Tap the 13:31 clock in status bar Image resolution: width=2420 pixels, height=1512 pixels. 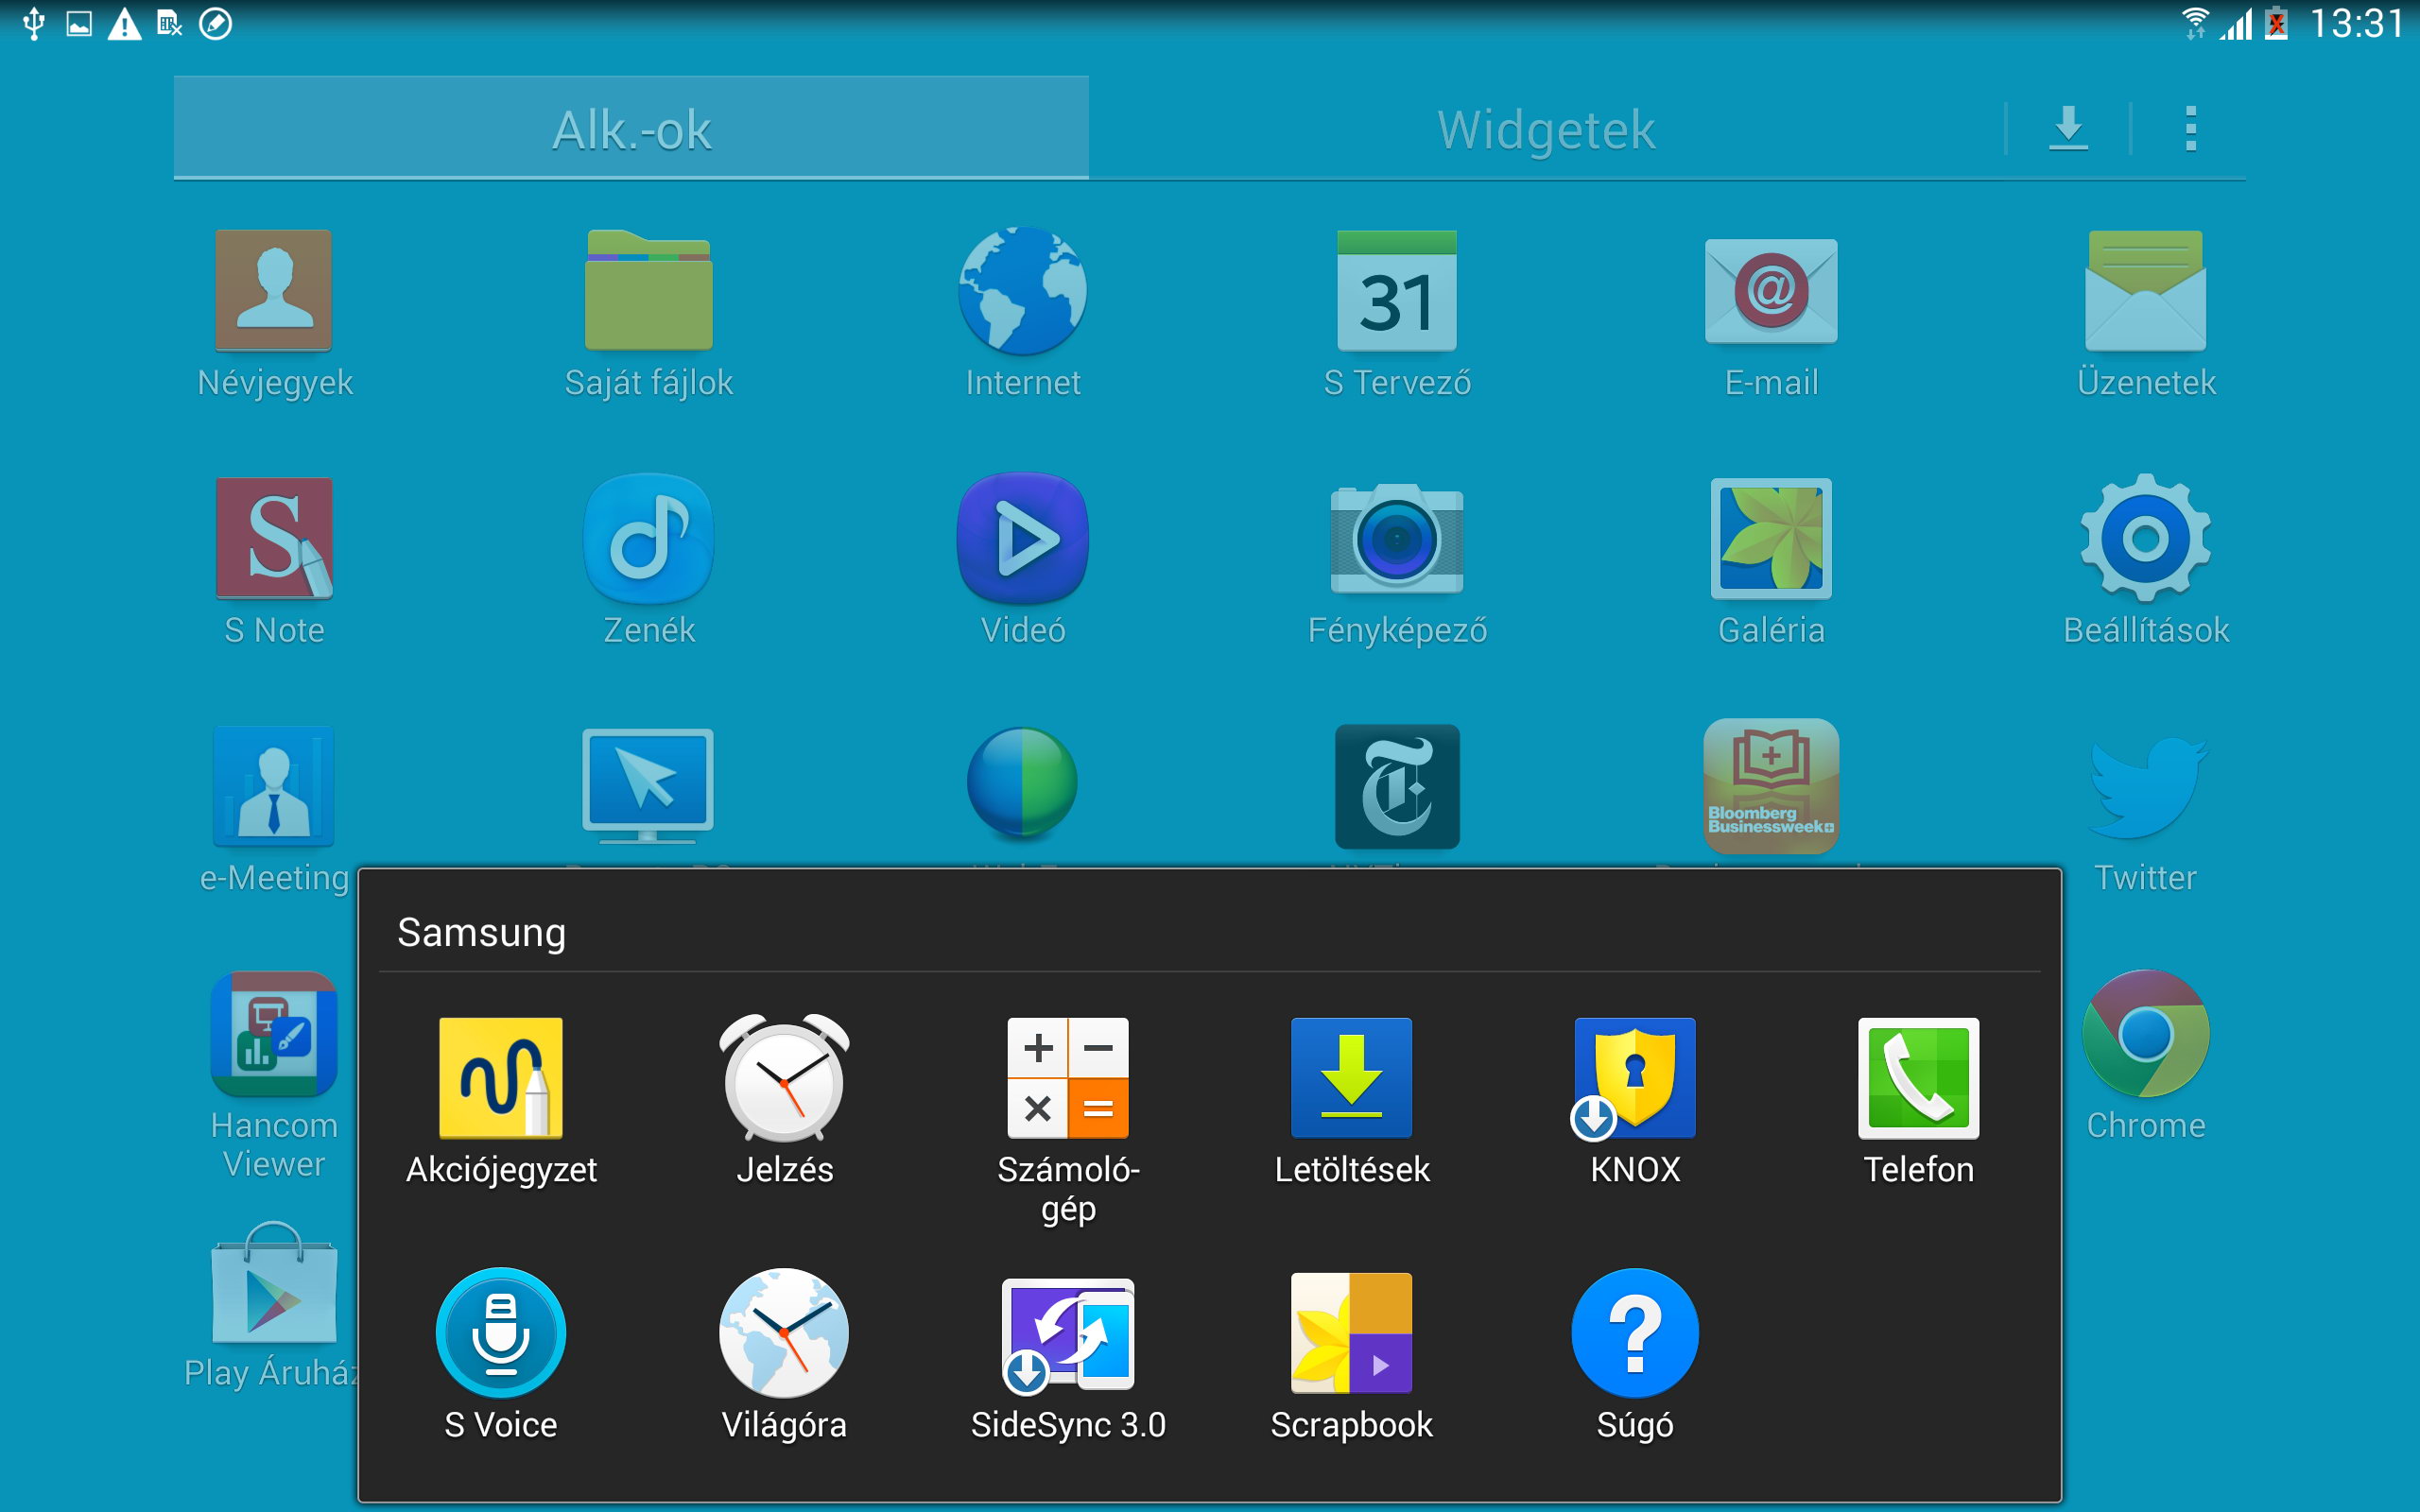click(x=2356, y=23)
